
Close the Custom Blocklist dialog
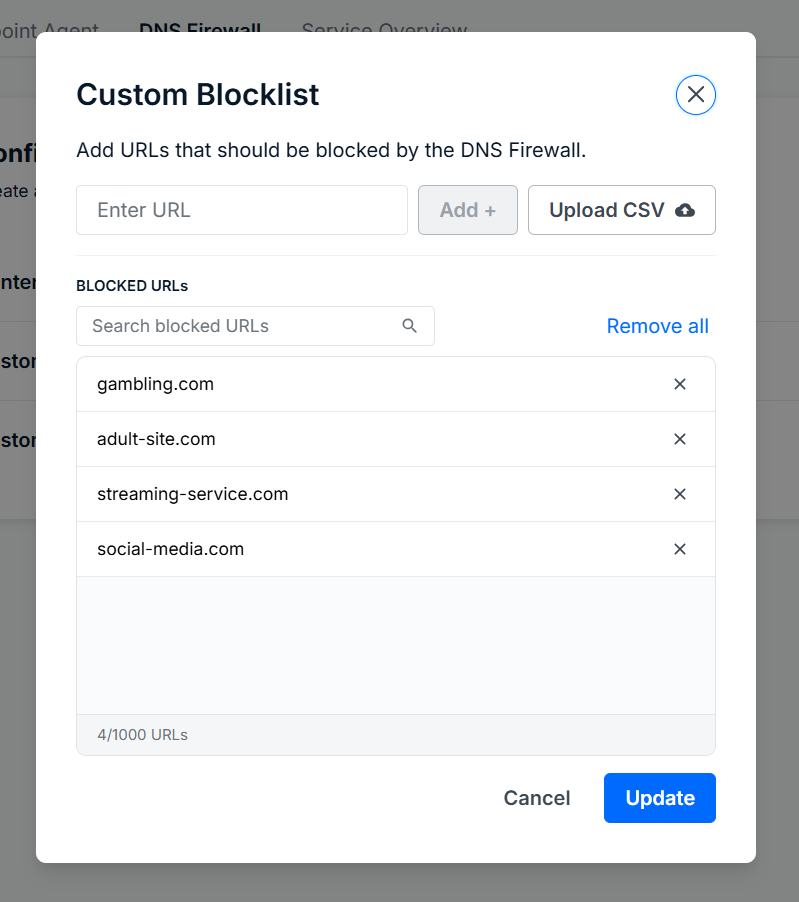click(695, 95)
